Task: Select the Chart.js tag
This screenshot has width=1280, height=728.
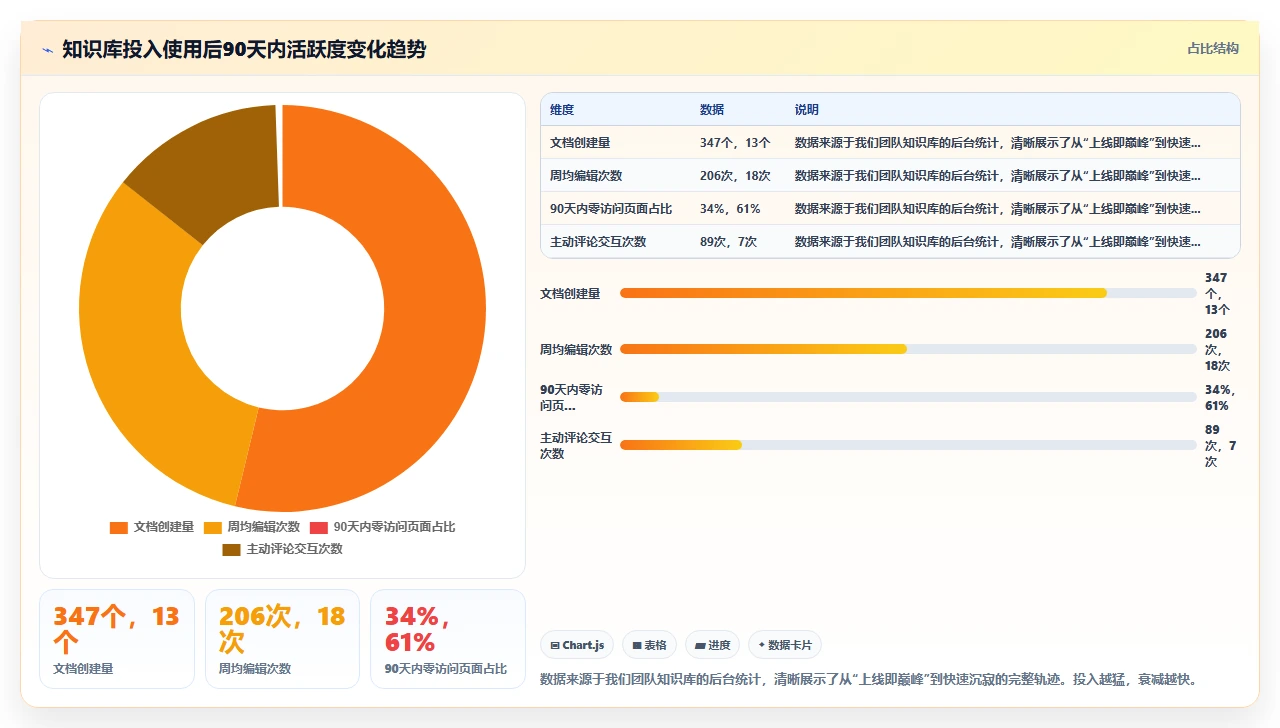Action: [x=577, y=645]
